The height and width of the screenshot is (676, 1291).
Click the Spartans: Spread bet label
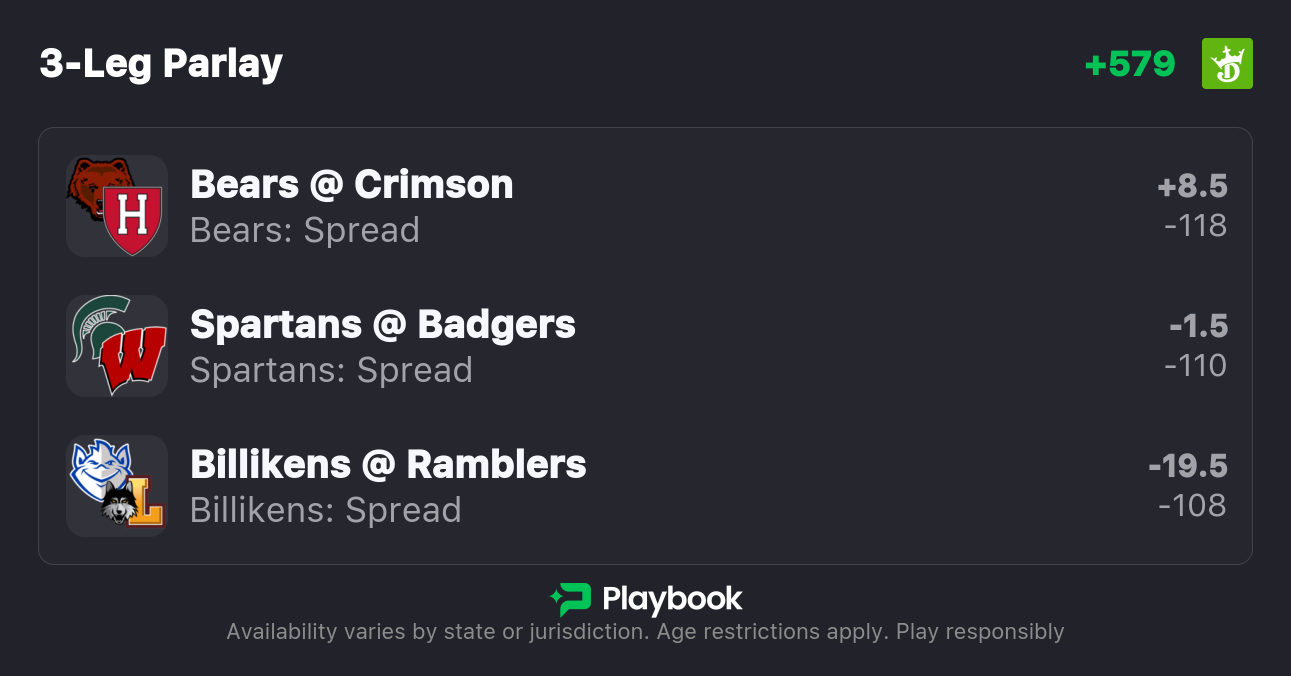coord(331,370)
